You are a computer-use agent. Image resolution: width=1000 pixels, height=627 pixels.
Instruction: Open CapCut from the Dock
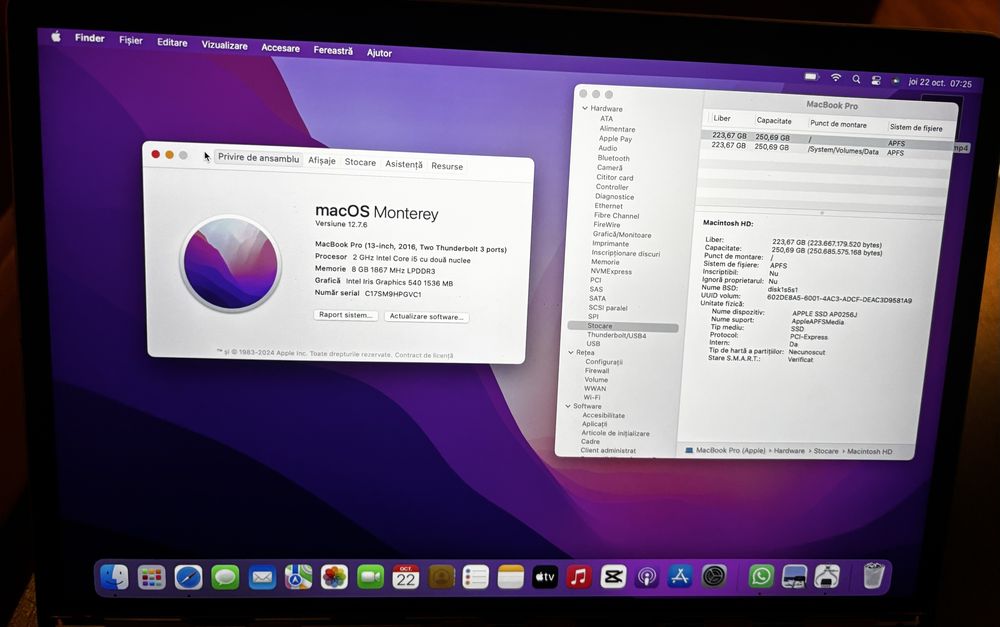[x=613, y=577]
